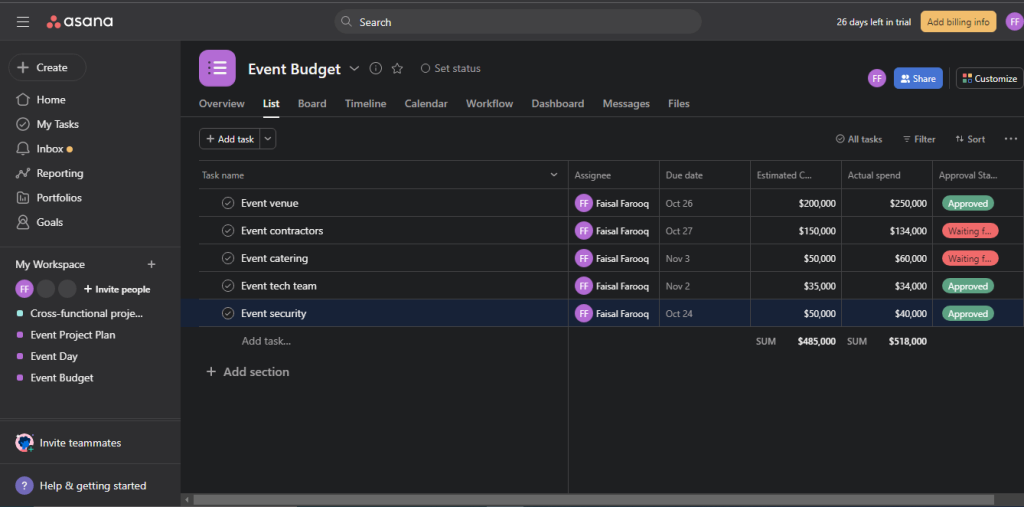Check off the Event security task
This screenshot has width=1024, height=507.
(228, 313)
